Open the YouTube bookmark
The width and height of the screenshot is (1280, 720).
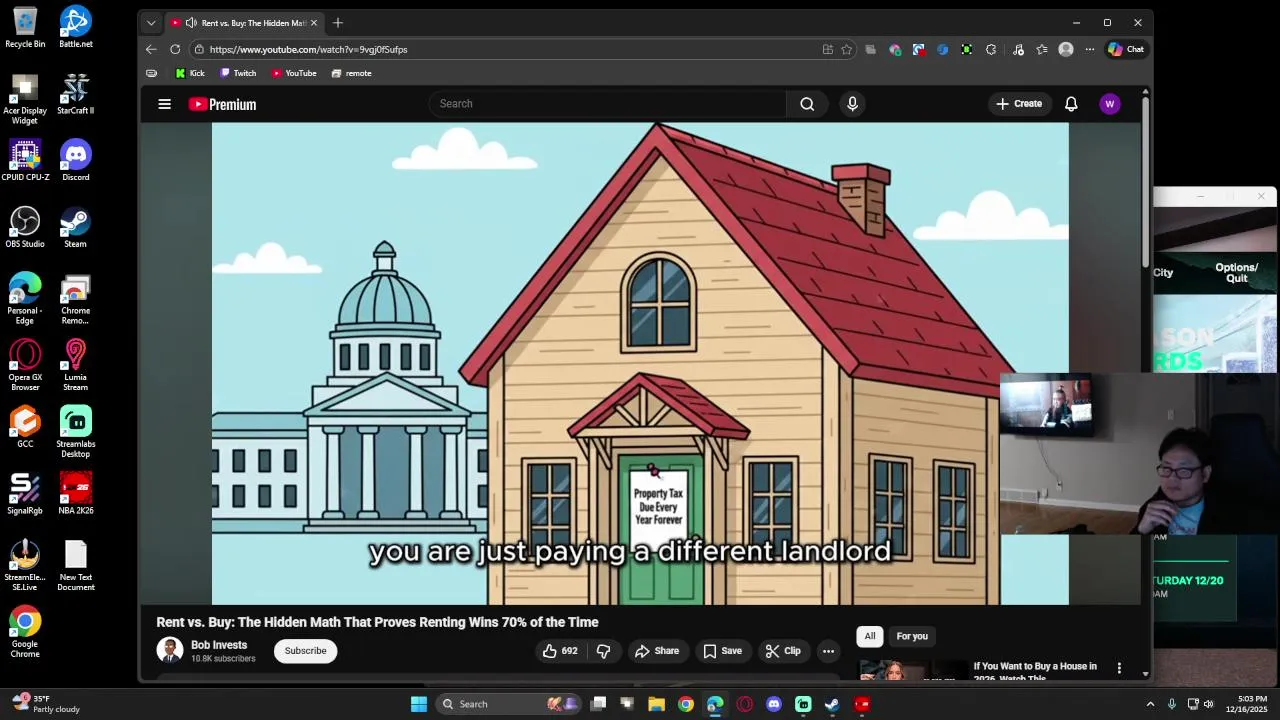pyautogui.click(x=294, y=73)
